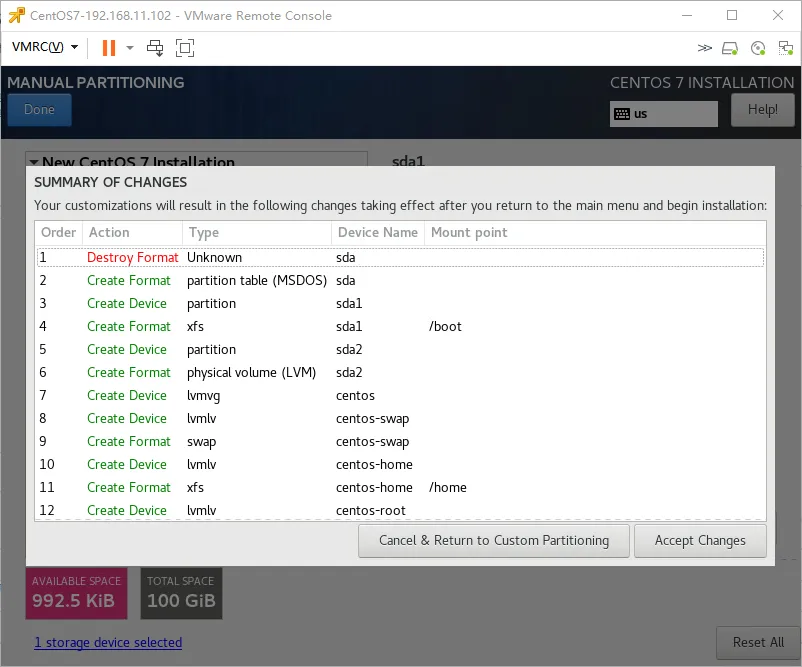This screenshot has height=667, width=802.
Task: Close the VMware Remote Console window
Action: coord(777,15)
